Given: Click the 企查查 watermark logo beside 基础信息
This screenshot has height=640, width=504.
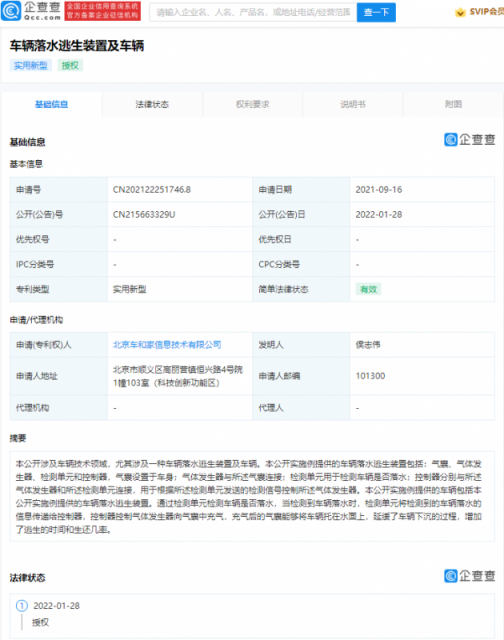Looking at the screenshot, I should [470, 140].
